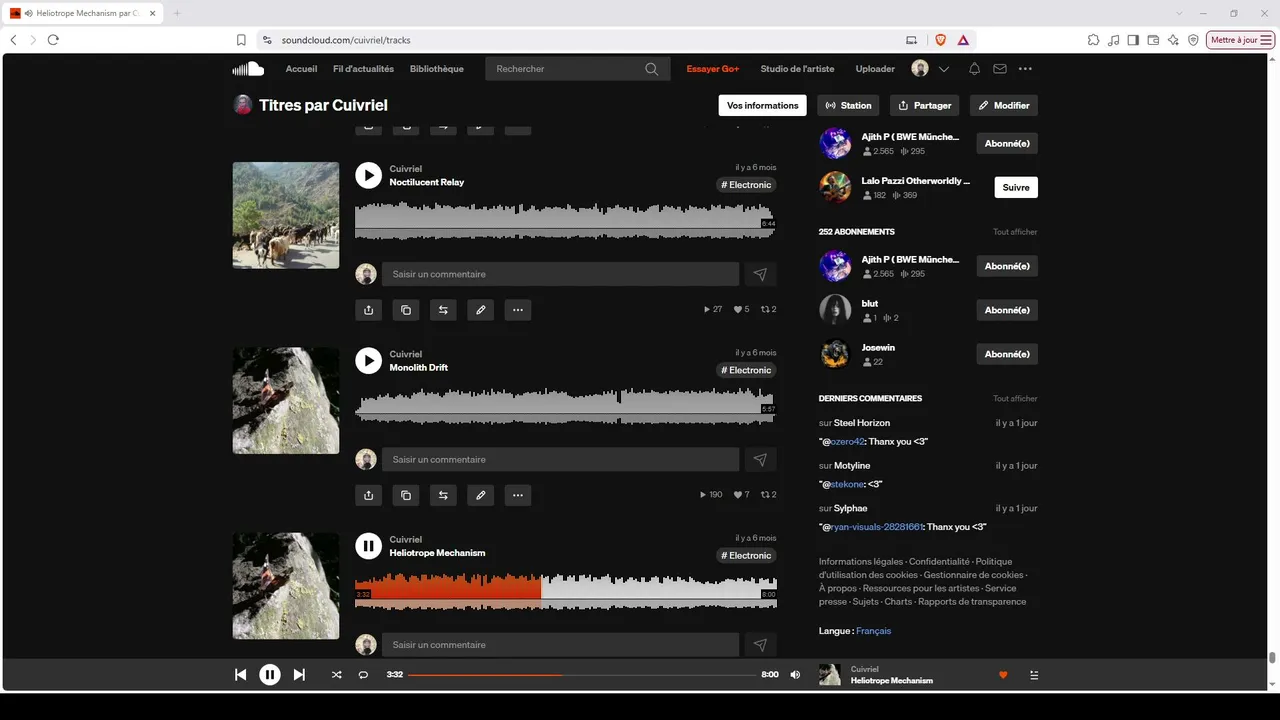Unlike the current track with the heart
The image size is (1280, 720).
[1003, 675]
